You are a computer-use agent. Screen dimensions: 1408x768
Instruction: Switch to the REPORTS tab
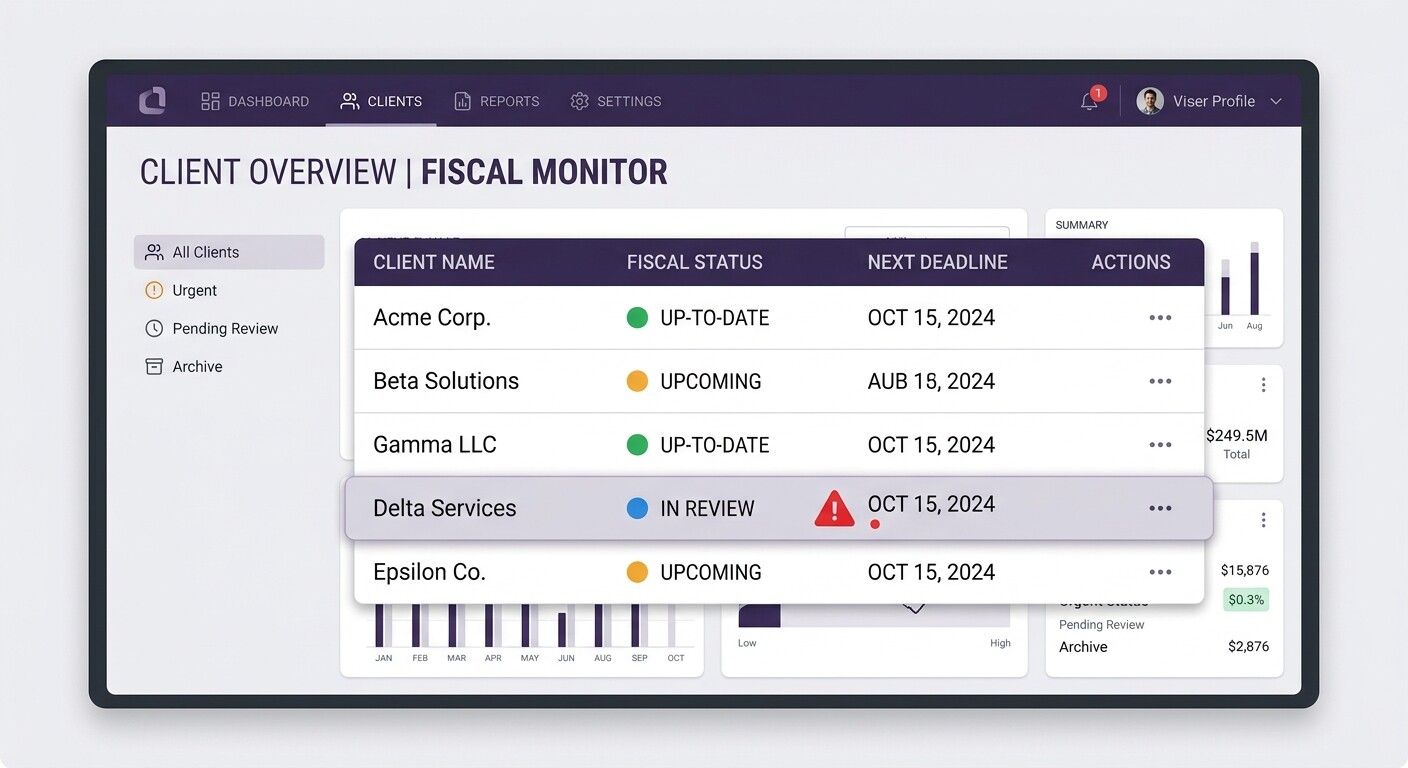[x=496, y=101]
